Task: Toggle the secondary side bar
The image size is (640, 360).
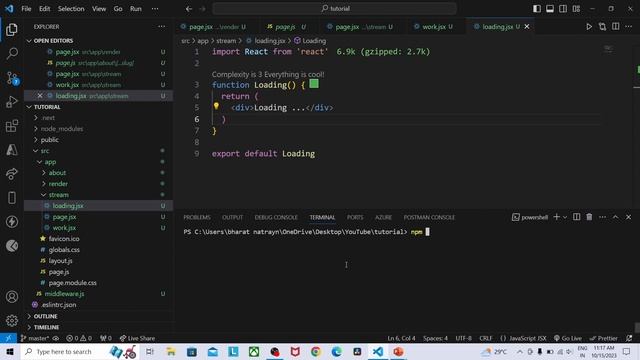Action: tap(563, 9)
